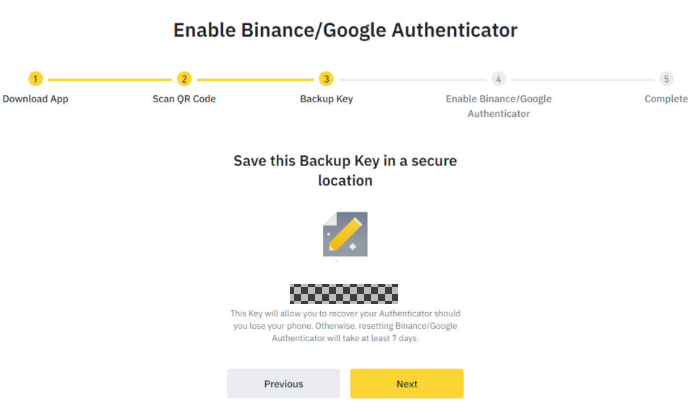Click gray progress line between steps 4 and 5
696x413 pixels.
coord(582,79)
